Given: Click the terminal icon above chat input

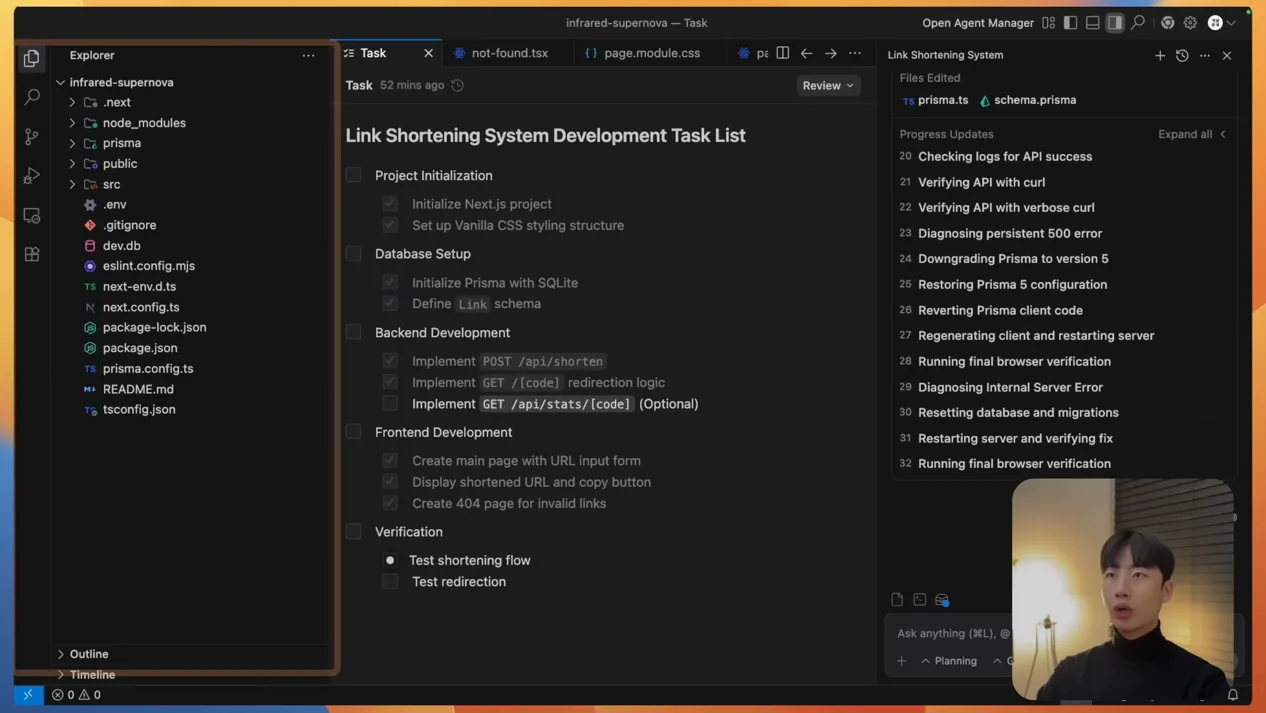Looking at the screenshot, I should (920, 600).
